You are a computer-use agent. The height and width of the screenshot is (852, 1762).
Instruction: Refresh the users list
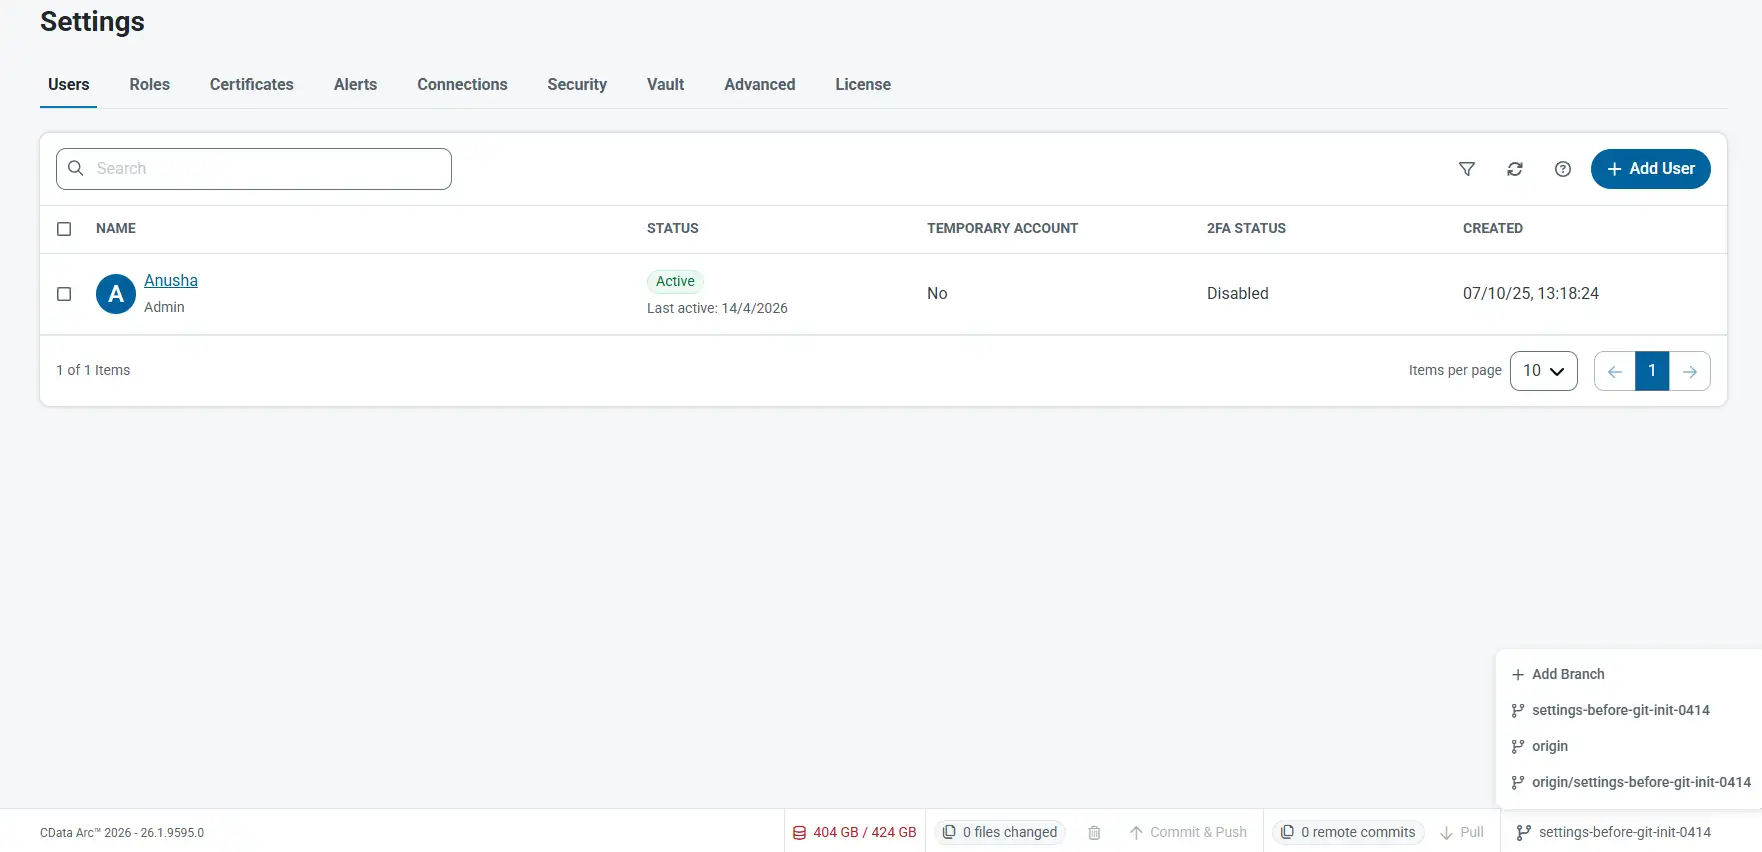click(x=1515, y=169)
